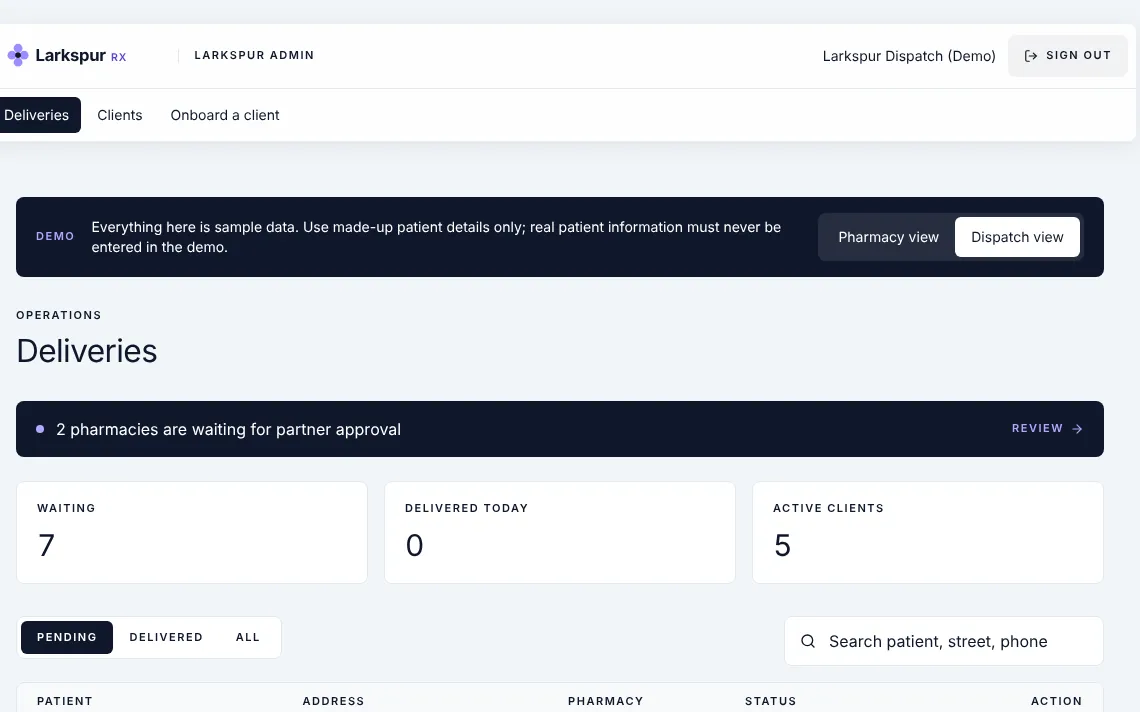The image size is (1140, 712).
Task: Click the search magnifier icon
Action: 808,641
